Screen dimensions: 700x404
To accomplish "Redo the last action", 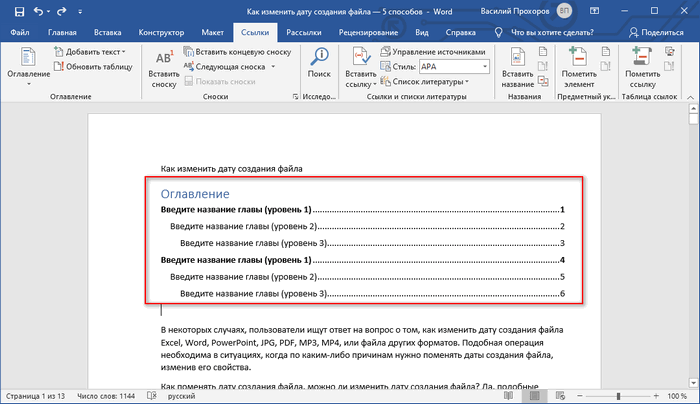I will (62, 12).
